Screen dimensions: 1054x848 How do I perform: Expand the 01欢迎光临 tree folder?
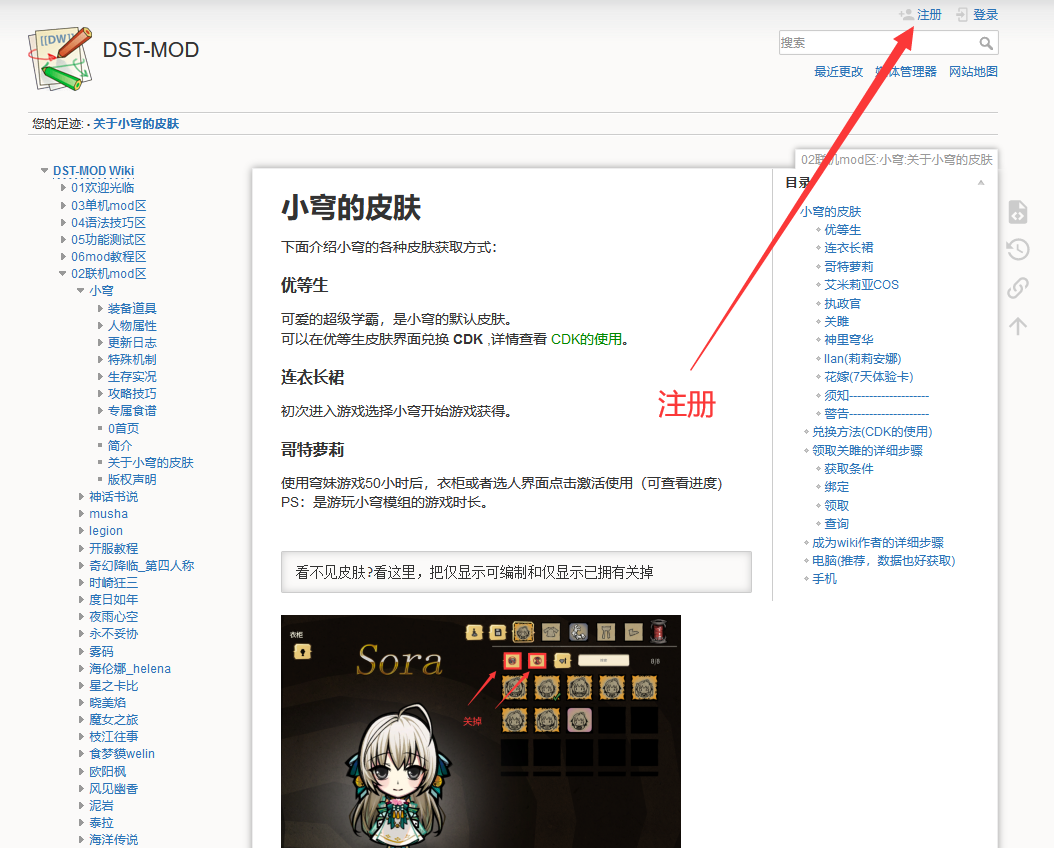pyautogui.click(x=63, y=188)
